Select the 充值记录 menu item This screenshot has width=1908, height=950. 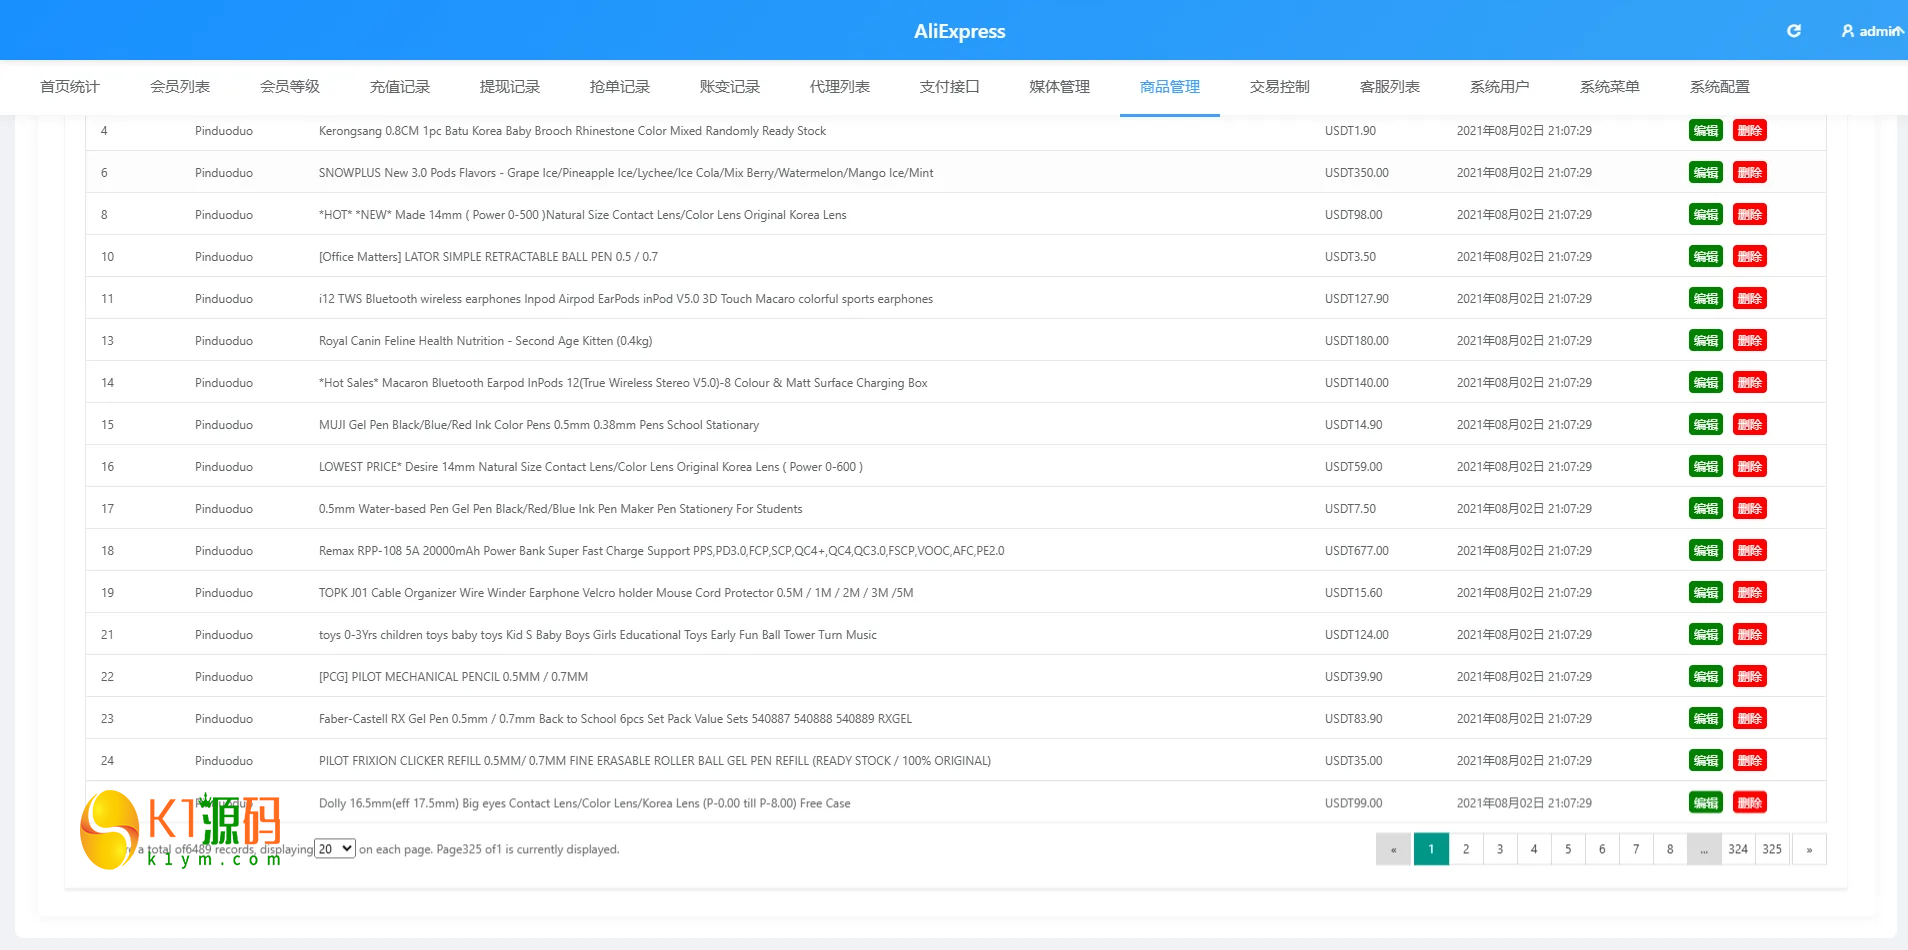pos(400,87)
